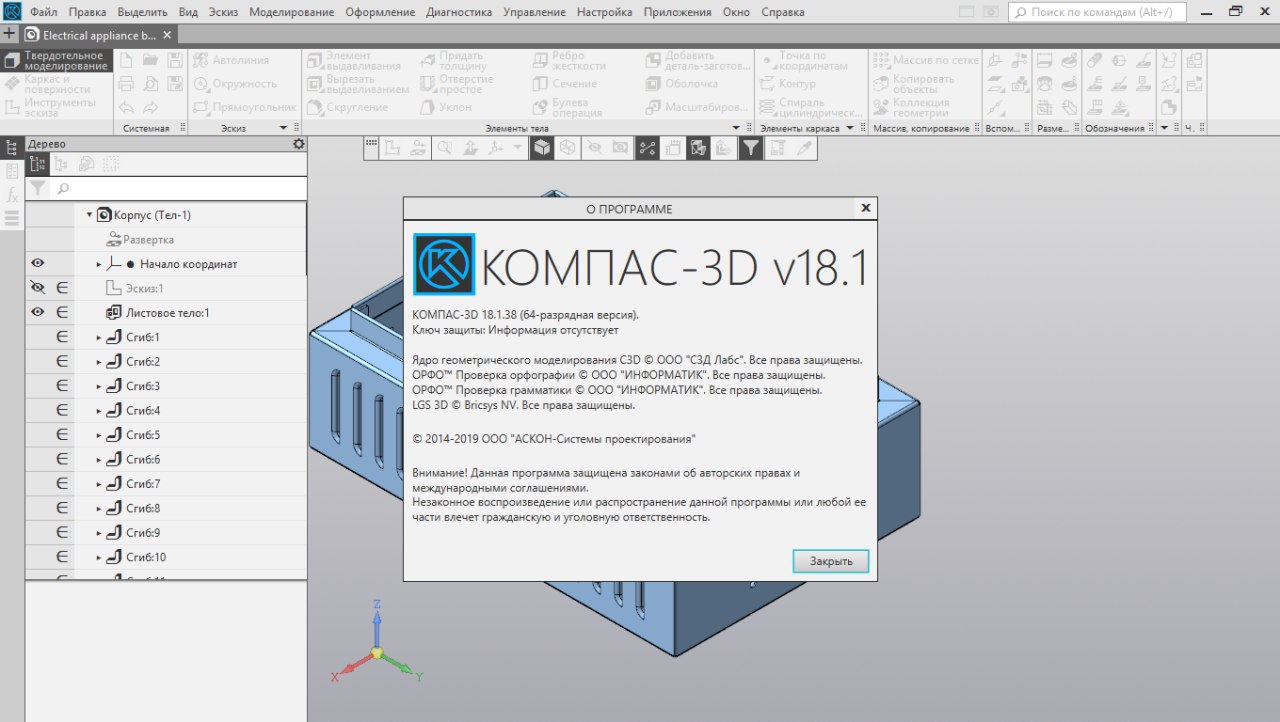Expand the Сгиб:10 tree node
The image size is (1280, 722).
[99, 557]
